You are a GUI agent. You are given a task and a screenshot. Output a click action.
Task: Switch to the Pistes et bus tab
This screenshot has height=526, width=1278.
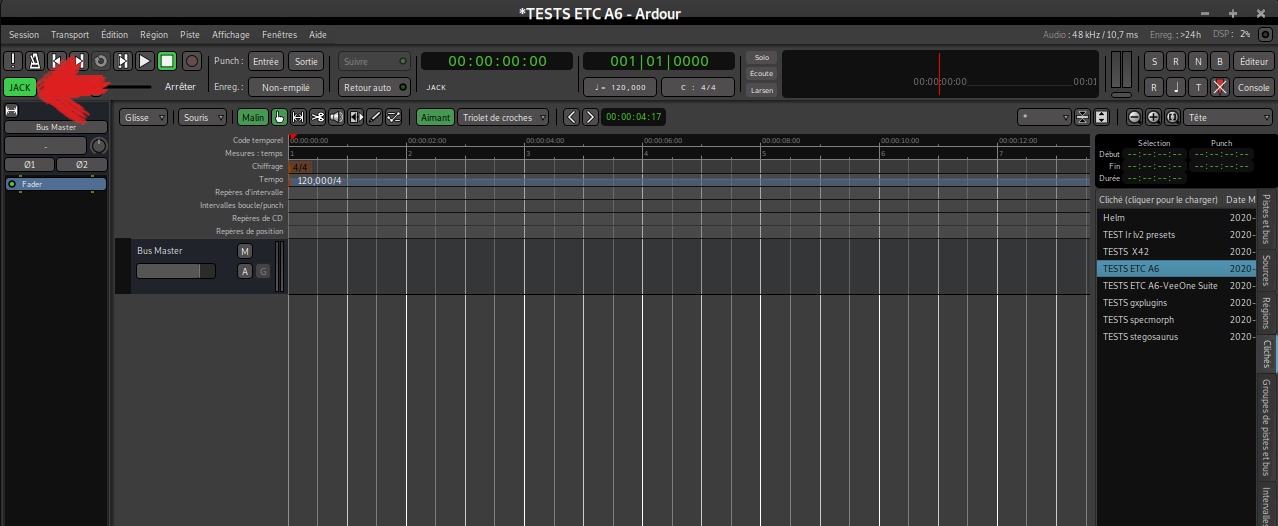pyautogui.click(x=1266, y=219)
